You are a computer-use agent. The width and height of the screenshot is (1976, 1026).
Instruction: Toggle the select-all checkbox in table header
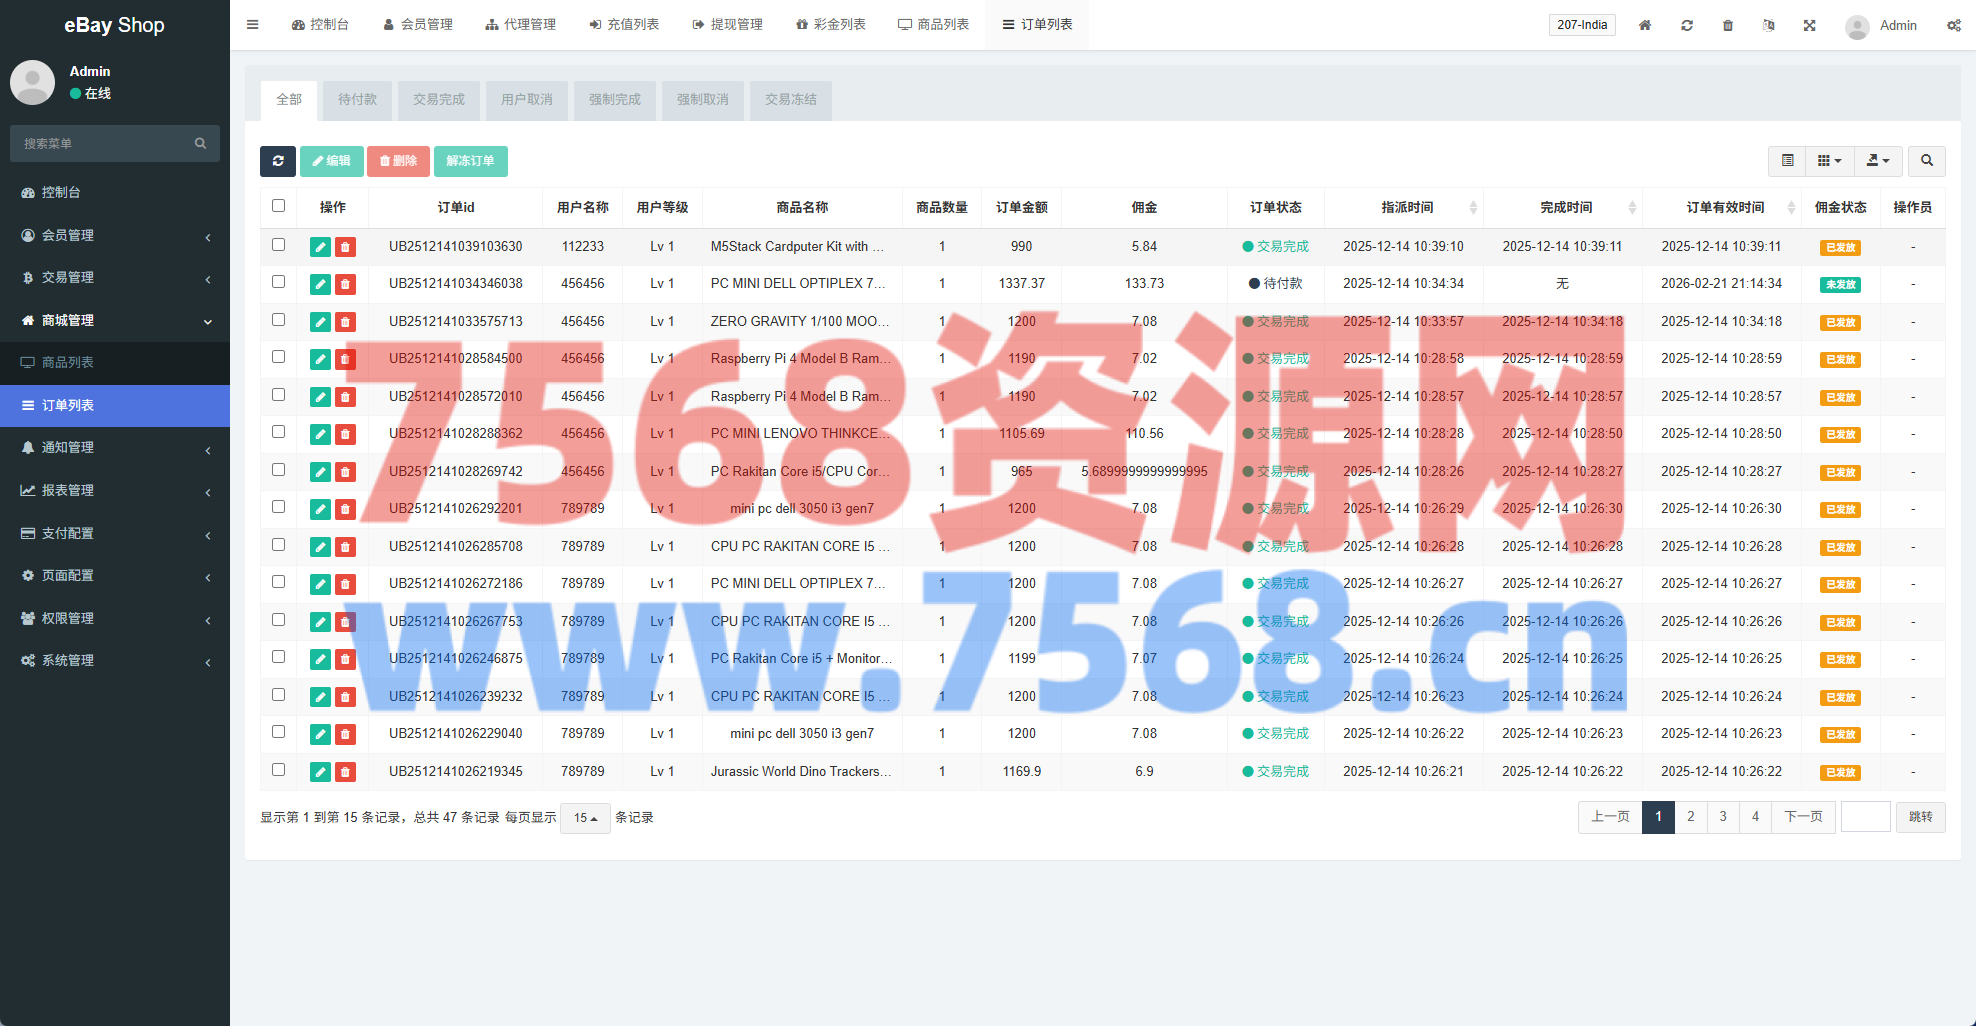click(279, 206)
